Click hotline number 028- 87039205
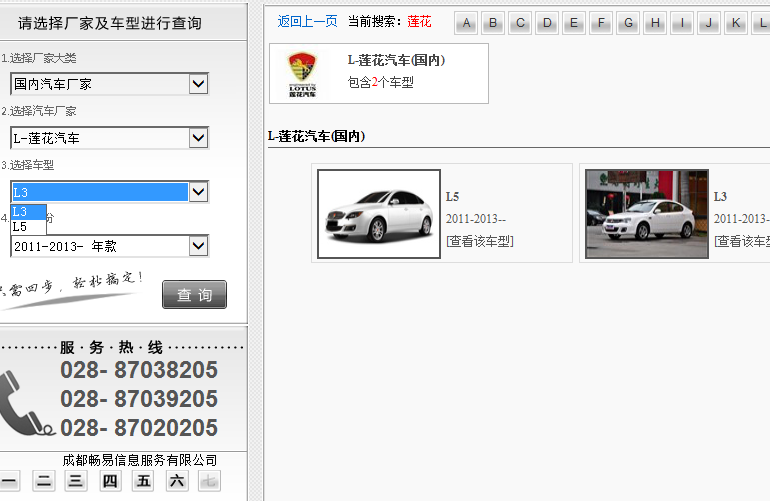770x501 pixels. point(139,399)
